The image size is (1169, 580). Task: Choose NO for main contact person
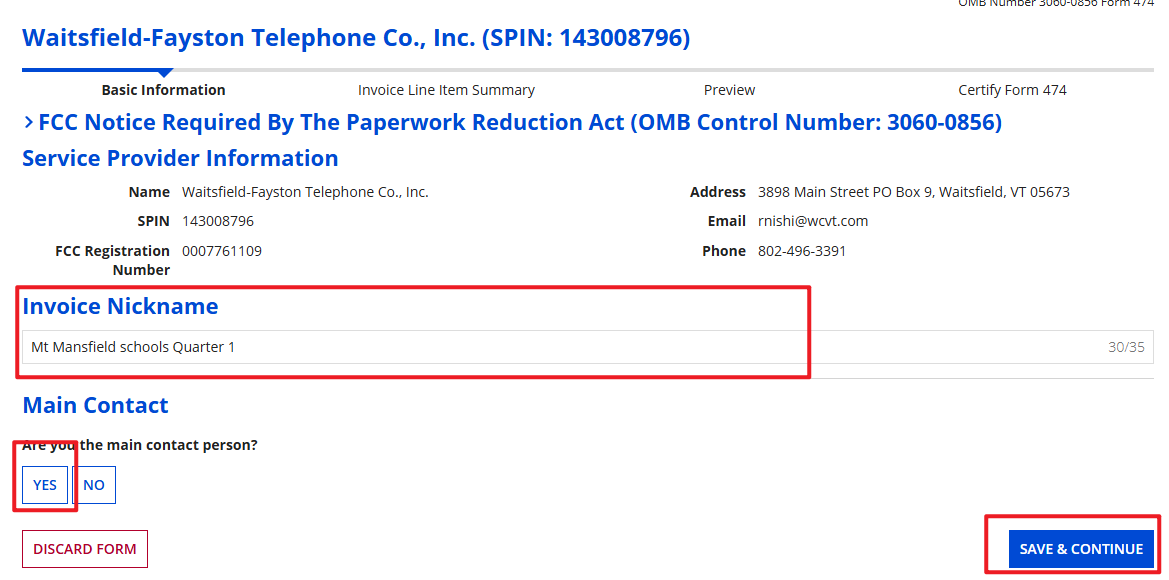(94, 485)
